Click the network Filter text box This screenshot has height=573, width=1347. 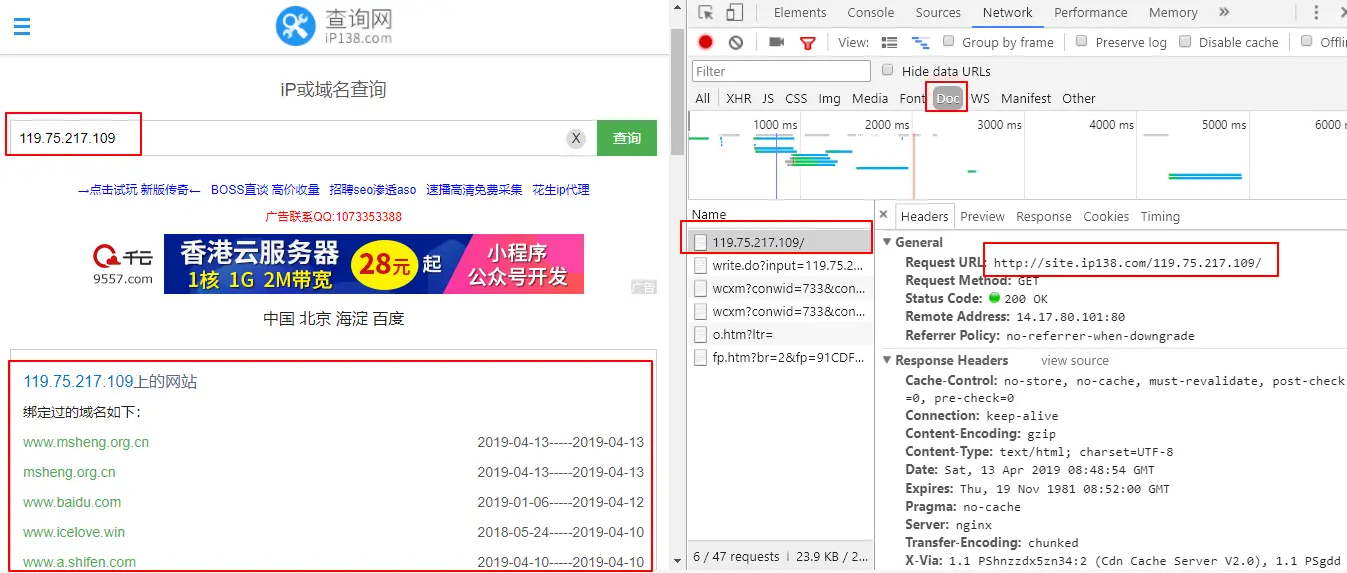point(781,71)
